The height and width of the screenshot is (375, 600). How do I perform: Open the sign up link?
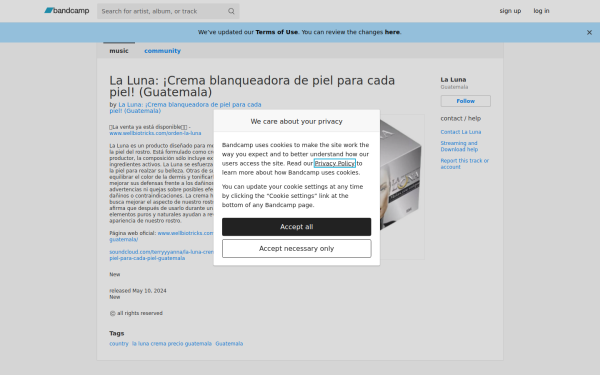[x=510, y=11]
